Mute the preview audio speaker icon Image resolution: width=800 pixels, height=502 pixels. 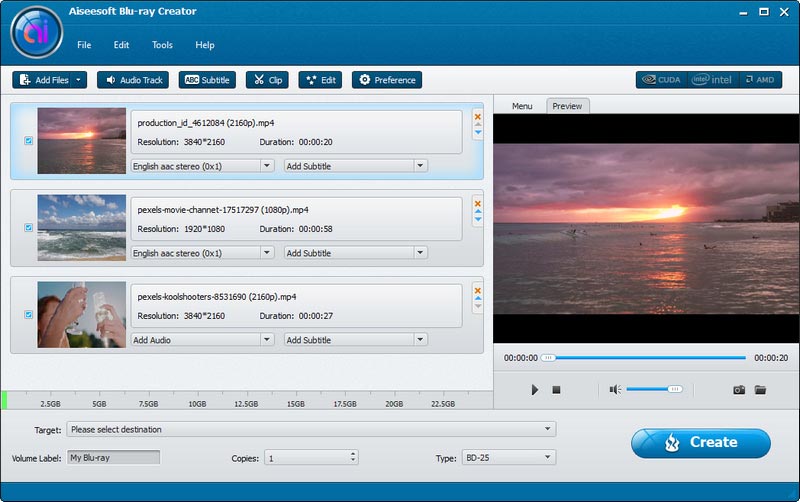pos(615,390)
